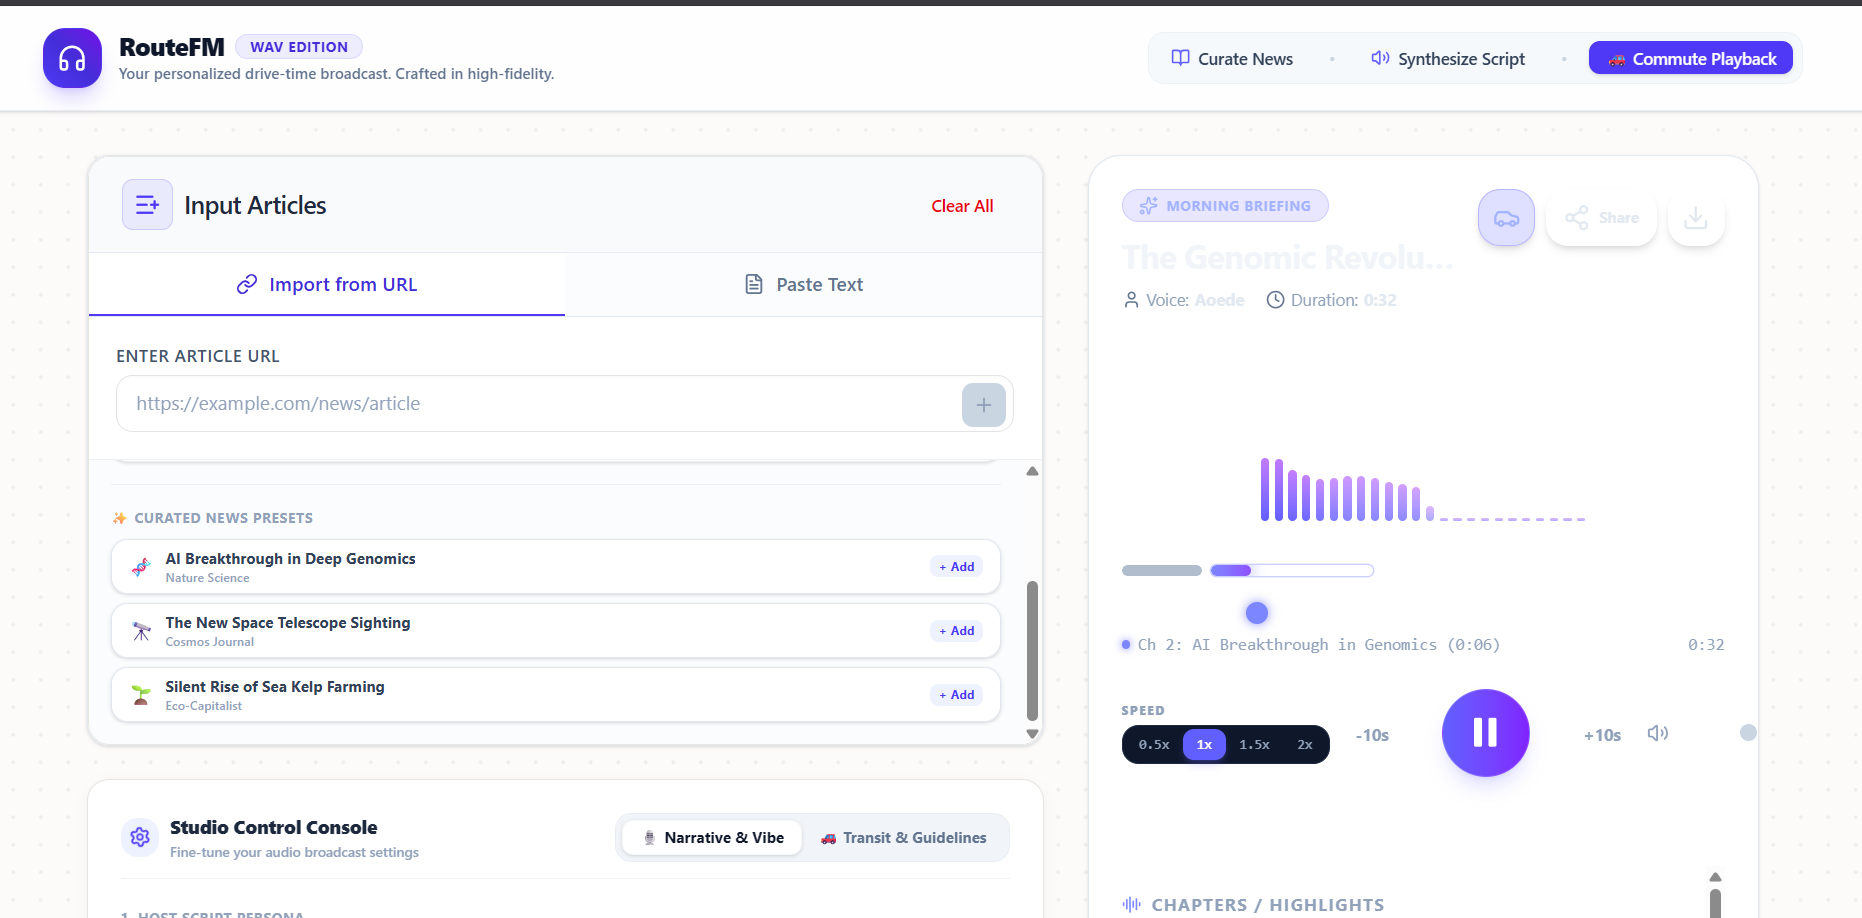Viewport: 1862px width, 918px height.
Task: Select the Import from URL tab
Action: pos(327,285)
